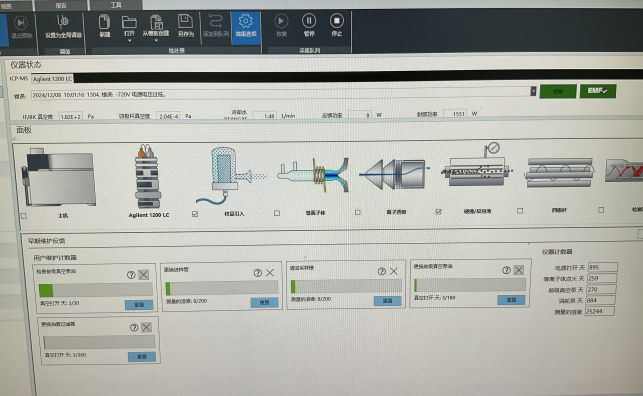Open help for 更换油雾过滤器 counter
Image resolution: width=643 pixels, height=396 pixels.
134,327
